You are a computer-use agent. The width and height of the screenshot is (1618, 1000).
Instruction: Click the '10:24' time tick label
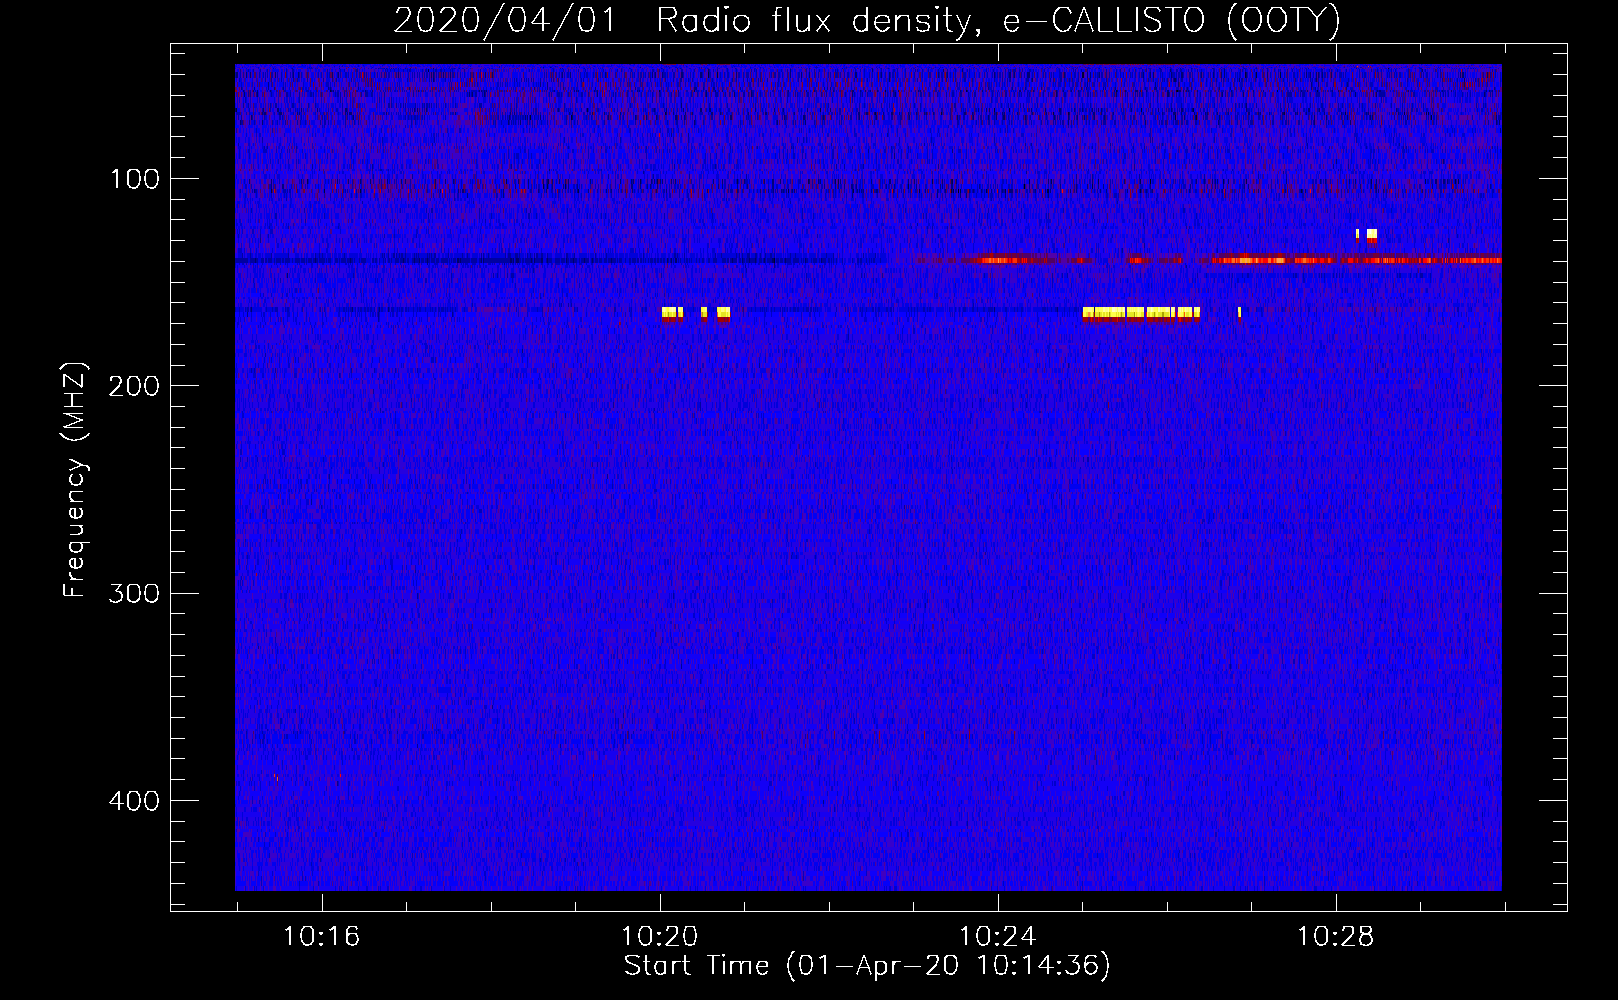tap(997, 936)
